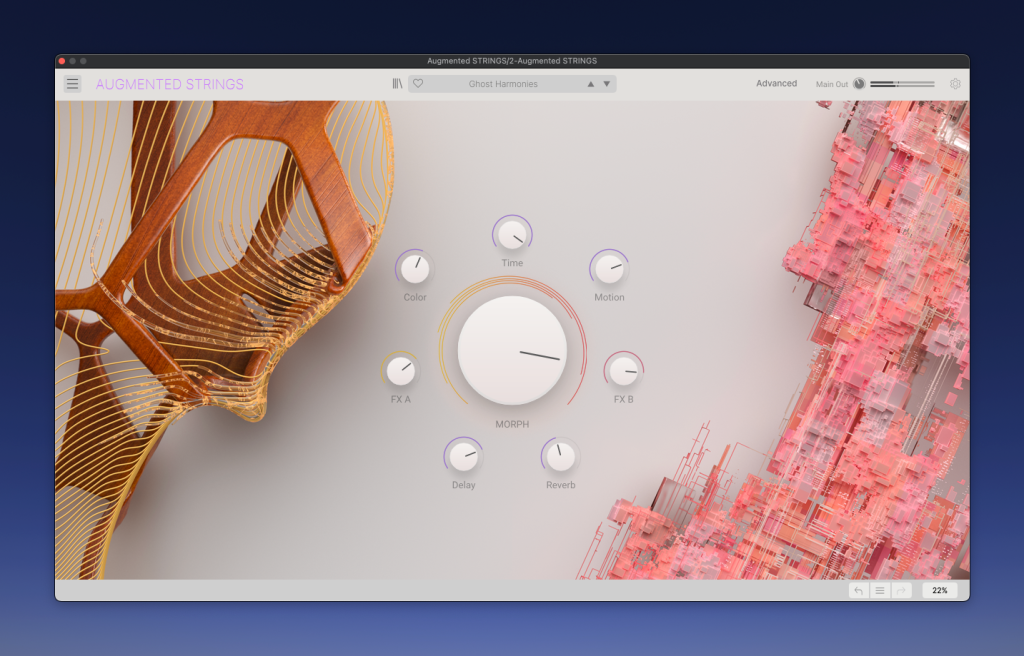The width and height of the screenshot is (1024, 656).
Task: Favorite the preset with the heart icon
Action: point(418,84)
